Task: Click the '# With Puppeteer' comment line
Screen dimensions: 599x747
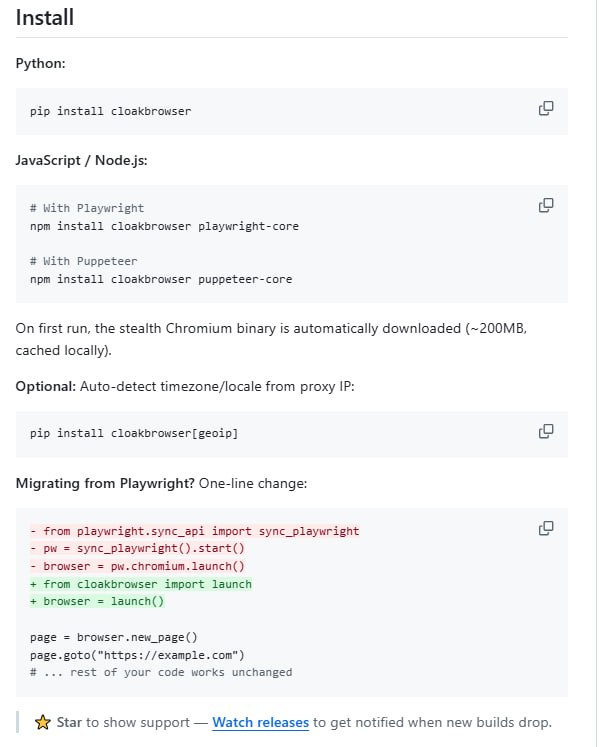Action: click(x=83, y=261)
